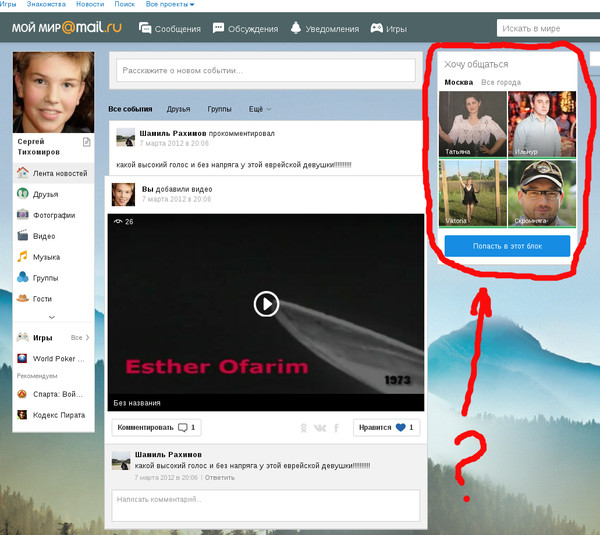Open Ильнур's profile thumbnail
The width and height of the screenshot is (600, 535).
click(x=541, y=124)
